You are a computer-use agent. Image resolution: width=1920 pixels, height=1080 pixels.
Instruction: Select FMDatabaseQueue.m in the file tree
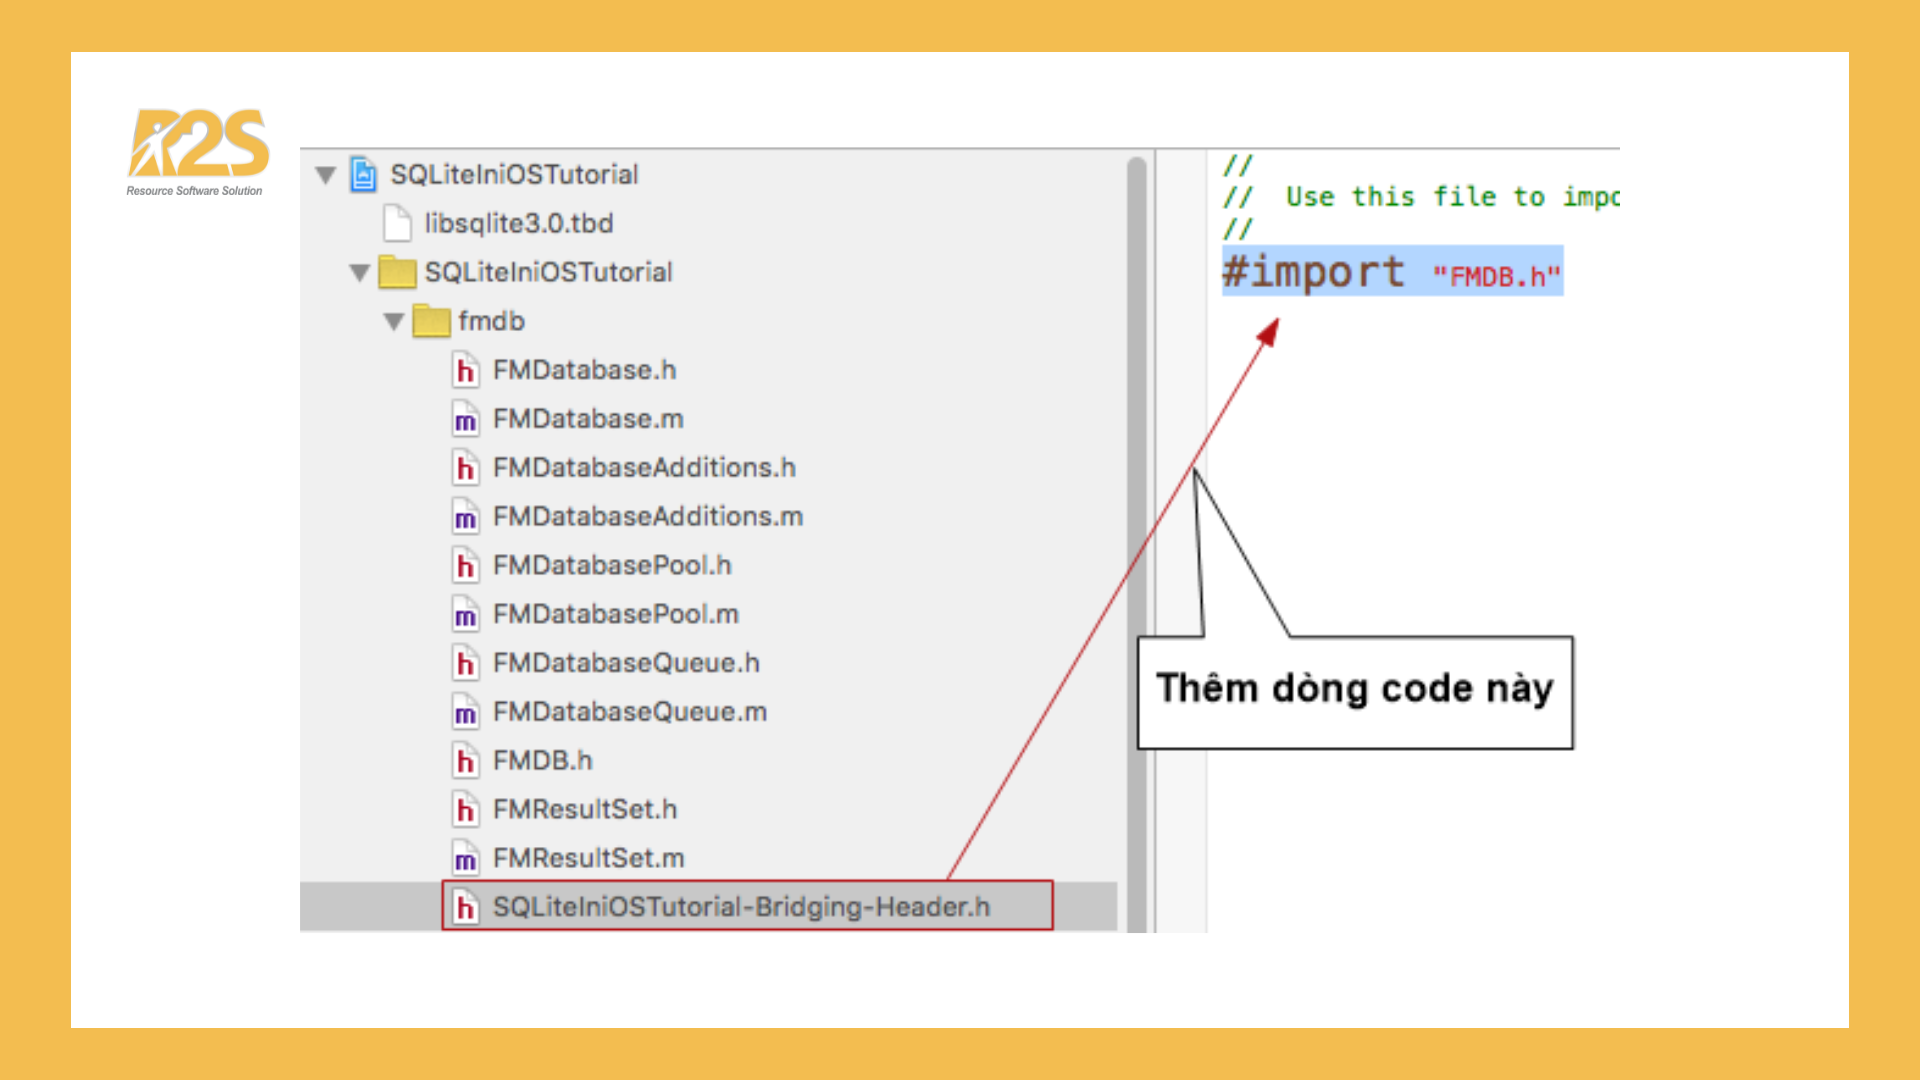(630, 712)
